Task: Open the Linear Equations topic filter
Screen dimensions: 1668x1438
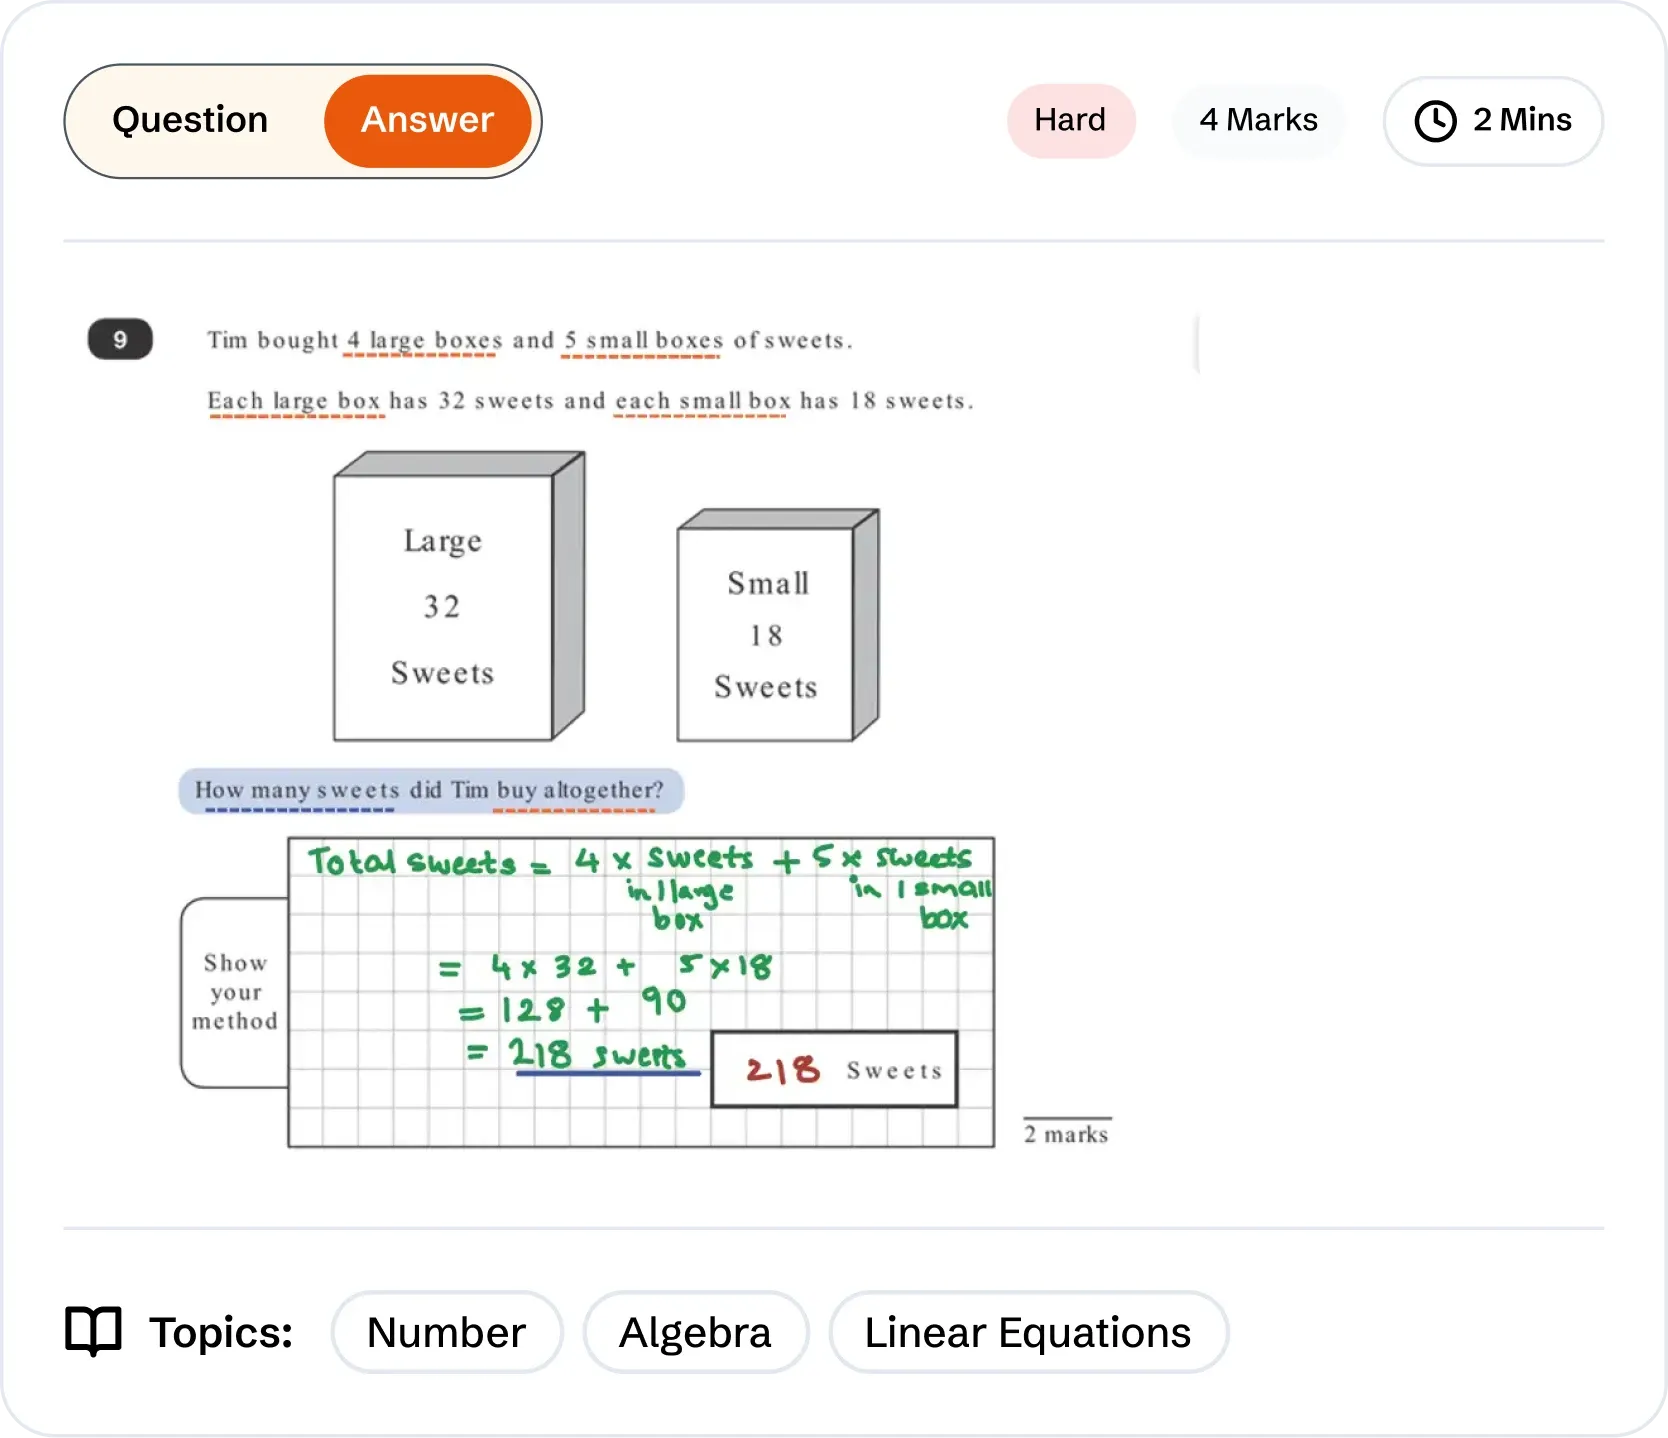Action: 1028,1331
